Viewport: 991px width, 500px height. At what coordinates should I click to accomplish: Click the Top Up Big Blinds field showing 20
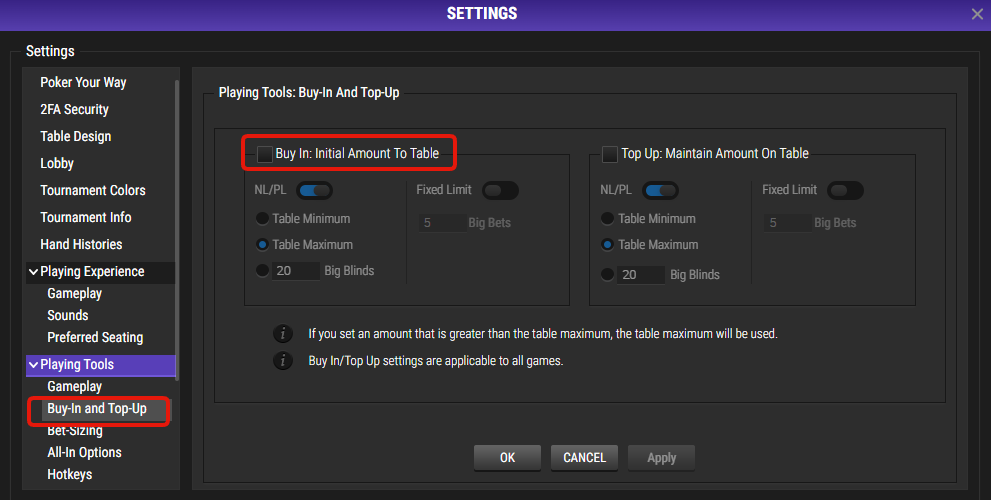[641, 274]
